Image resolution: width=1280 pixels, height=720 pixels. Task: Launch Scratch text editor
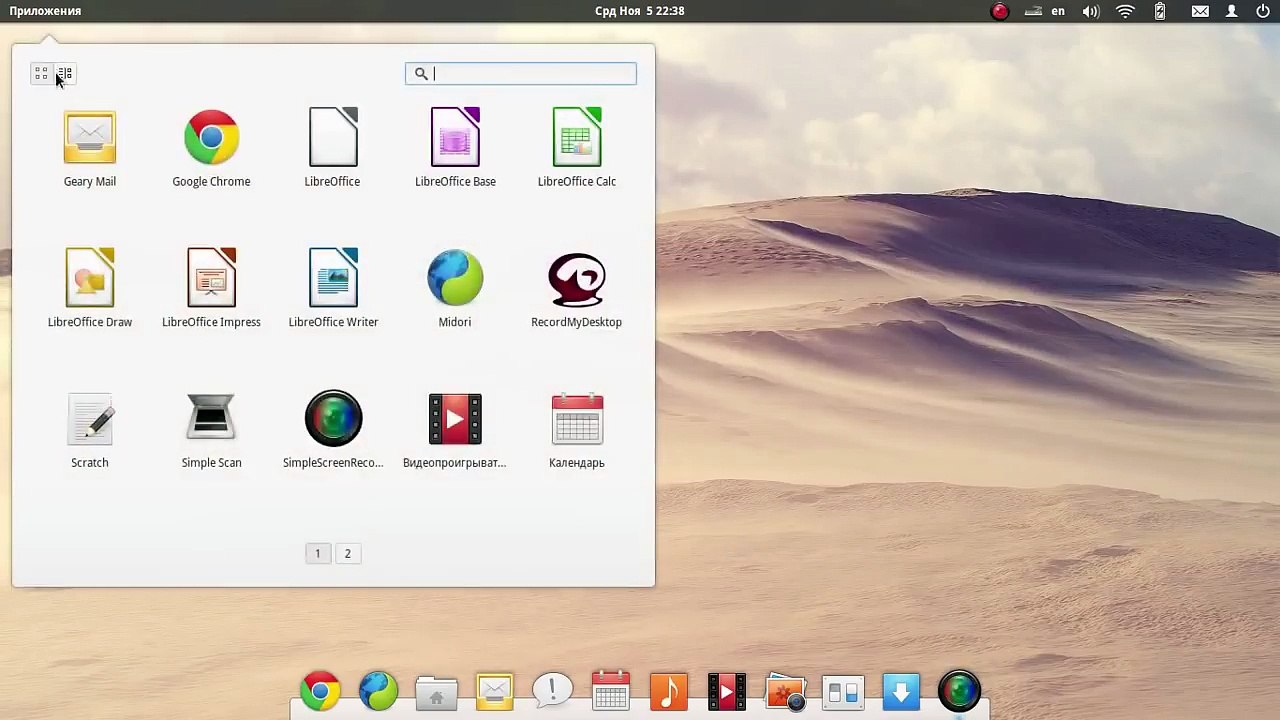coord(89,430)
